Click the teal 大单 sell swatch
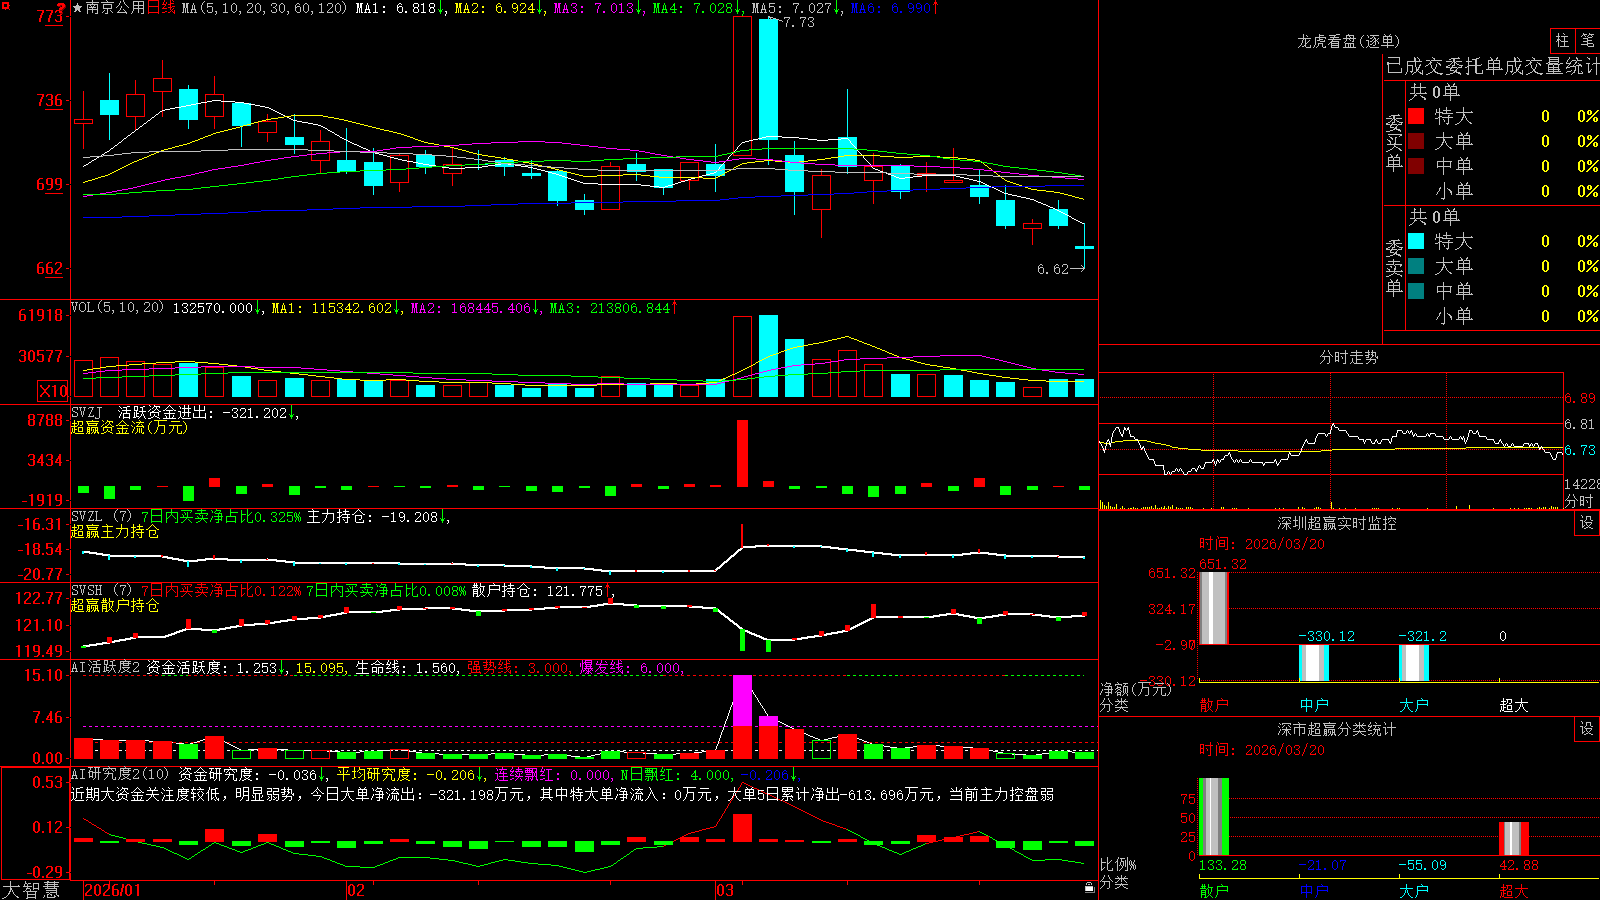Viewport: 1600px width, 900px height. (1416, 266)
